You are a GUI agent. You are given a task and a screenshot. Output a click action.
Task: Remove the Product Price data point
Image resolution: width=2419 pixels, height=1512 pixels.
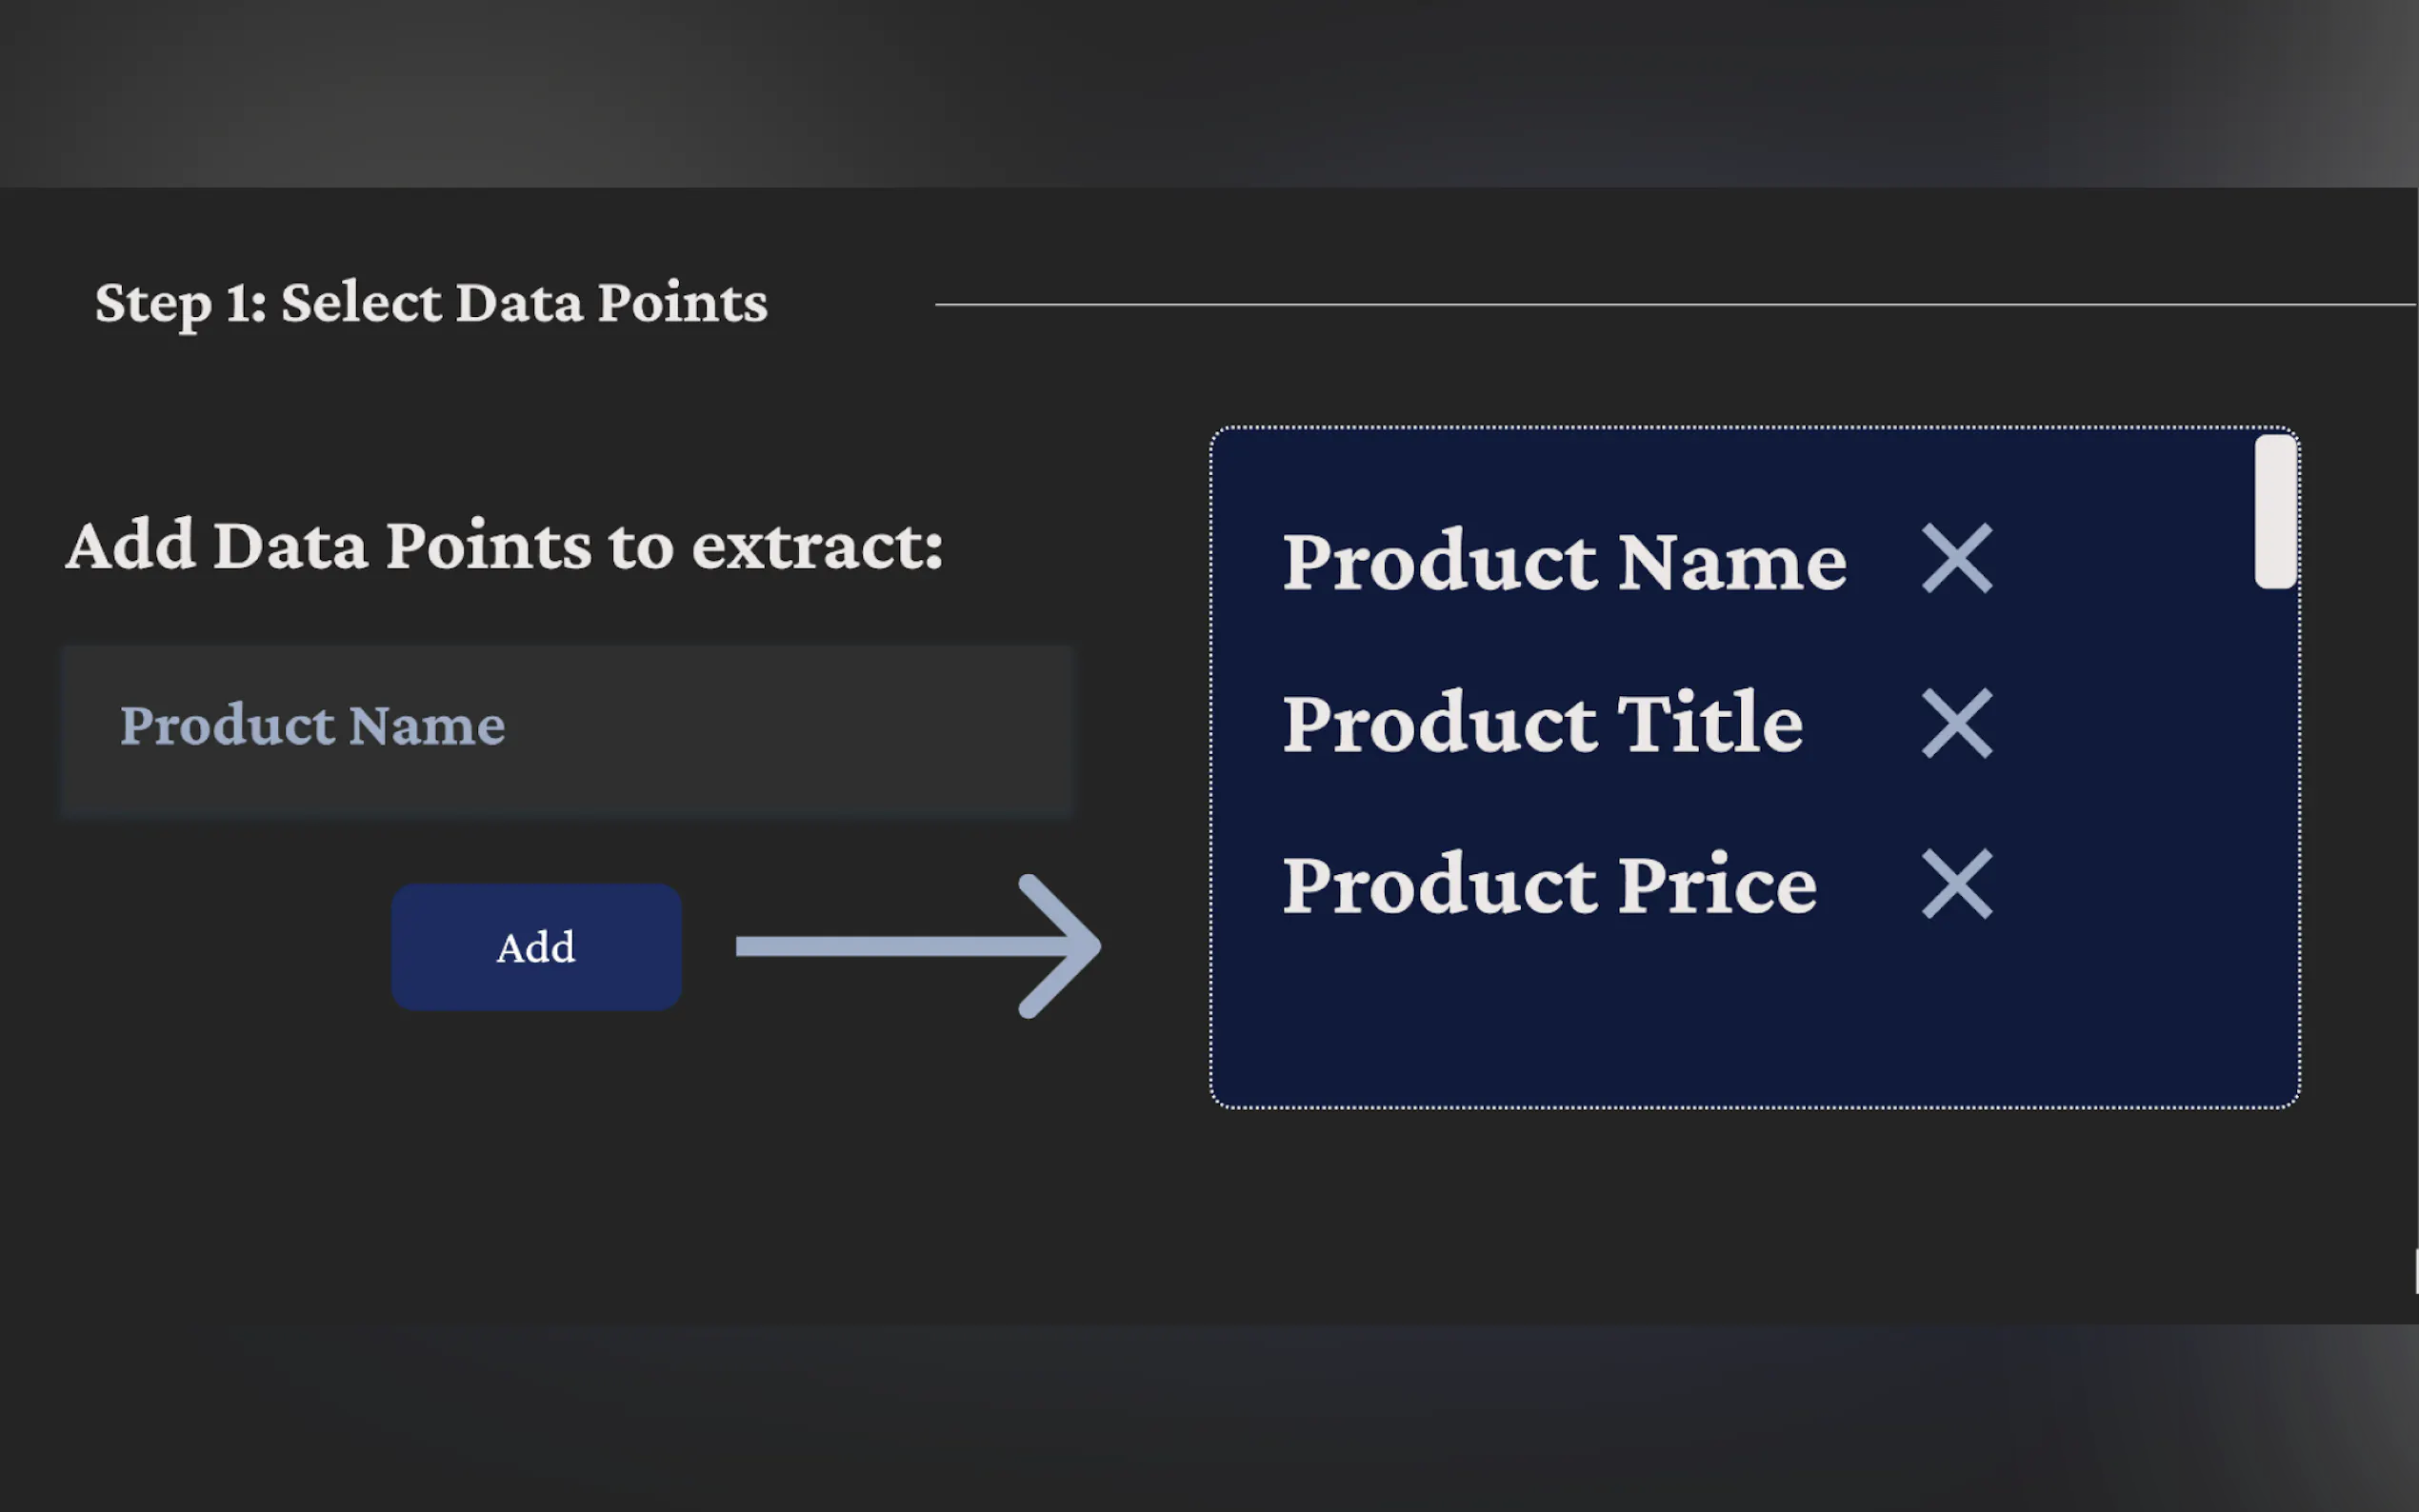point(1956,884)
